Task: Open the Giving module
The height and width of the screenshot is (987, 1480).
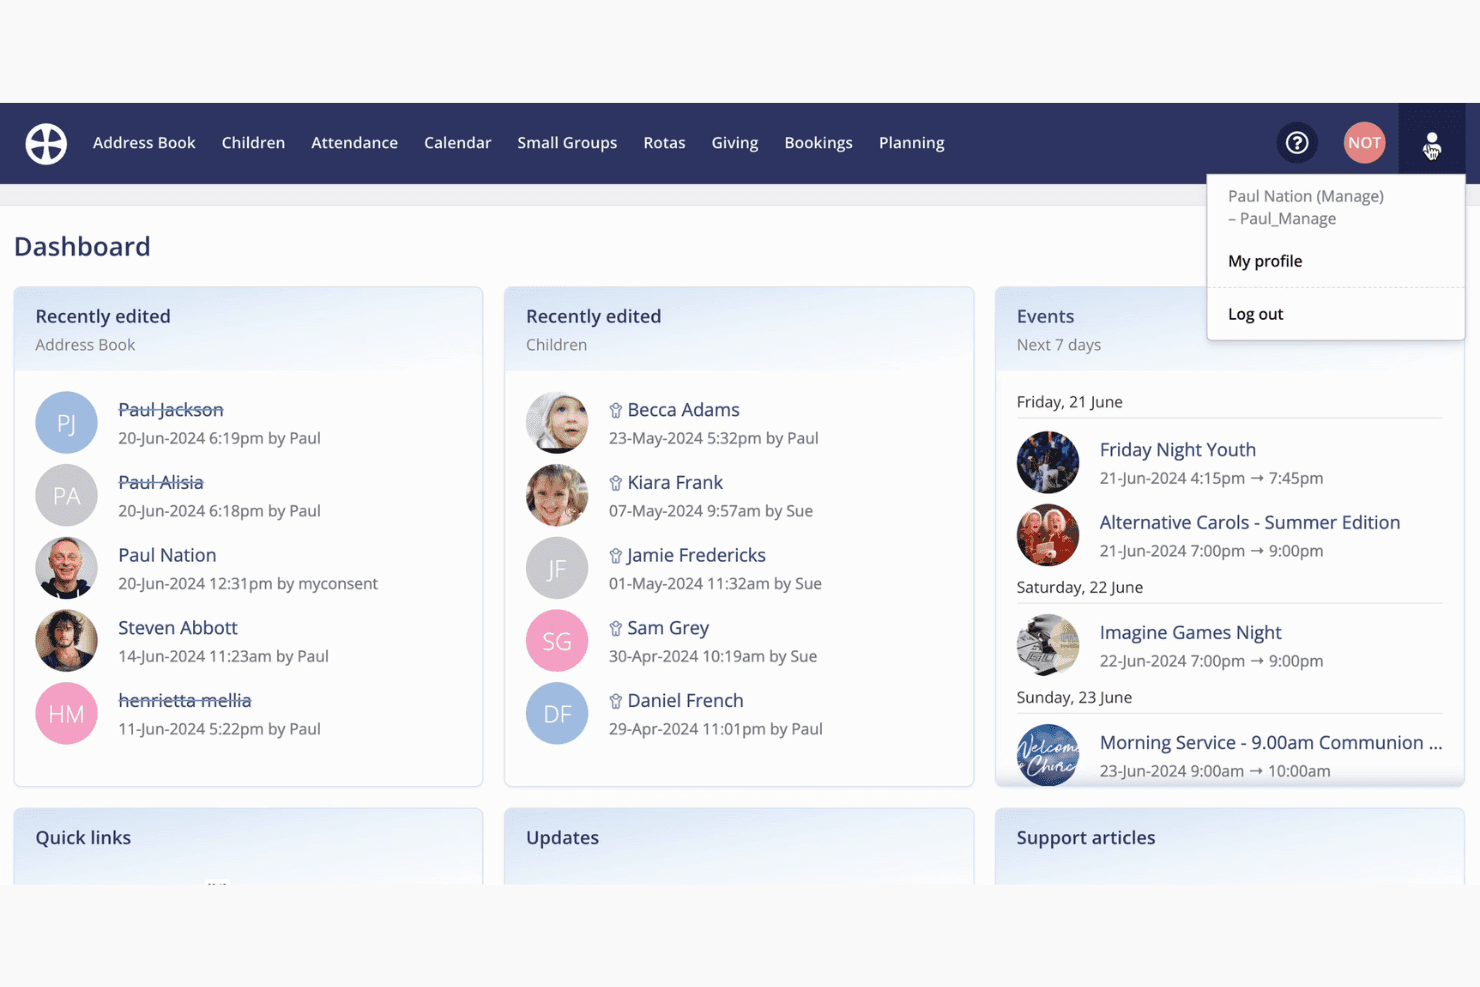Action: [735, 143]
